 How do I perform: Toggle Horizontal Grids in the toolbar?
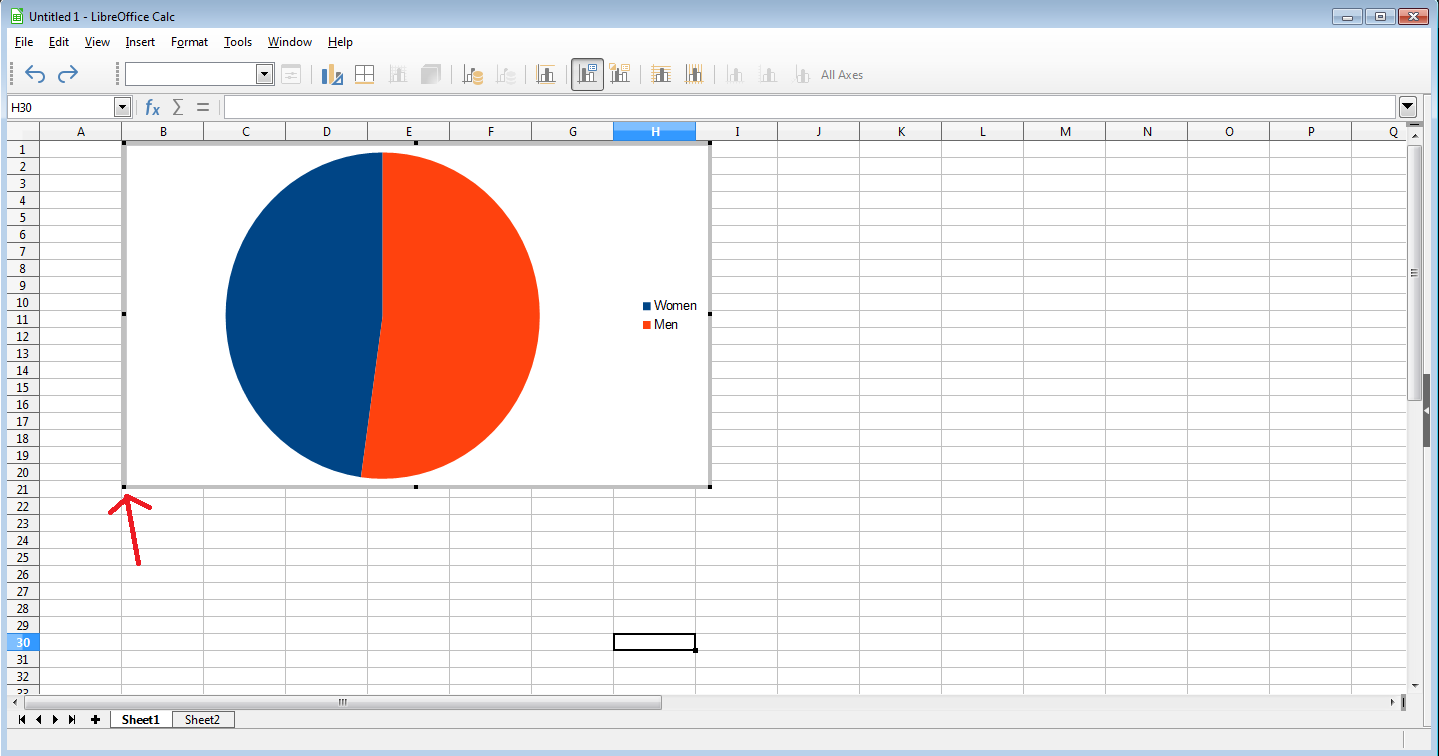pos(661,75)
